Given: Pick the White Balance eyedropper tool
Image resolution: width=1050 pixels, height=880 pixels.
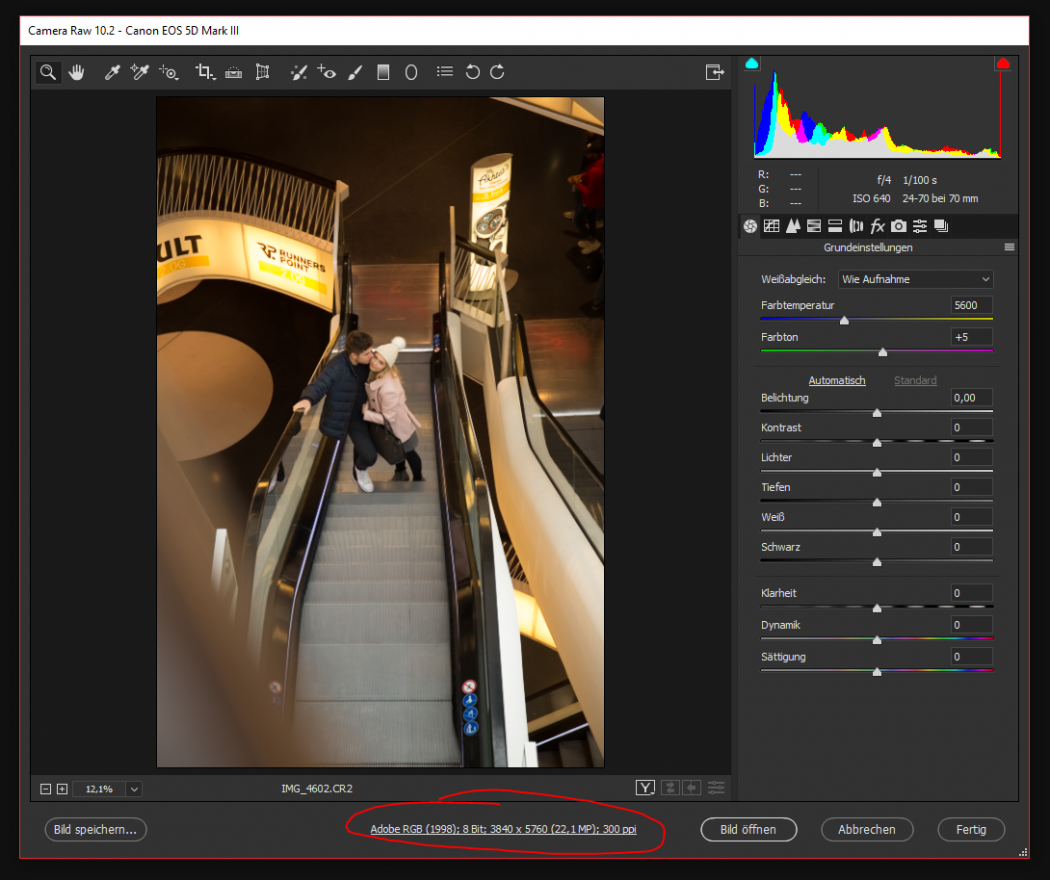Looking at the screenshot, I should point(112,71).
